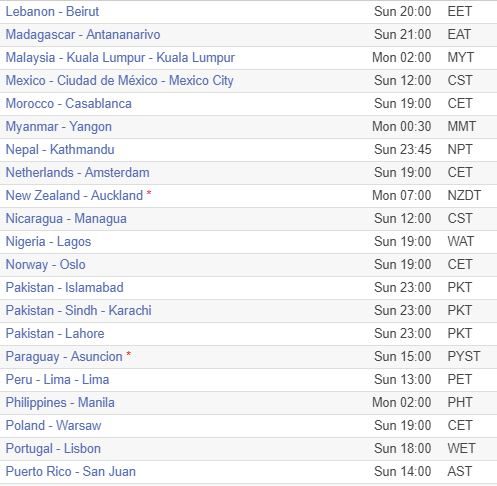Click the Peru - Lima - Lima link

57,380
